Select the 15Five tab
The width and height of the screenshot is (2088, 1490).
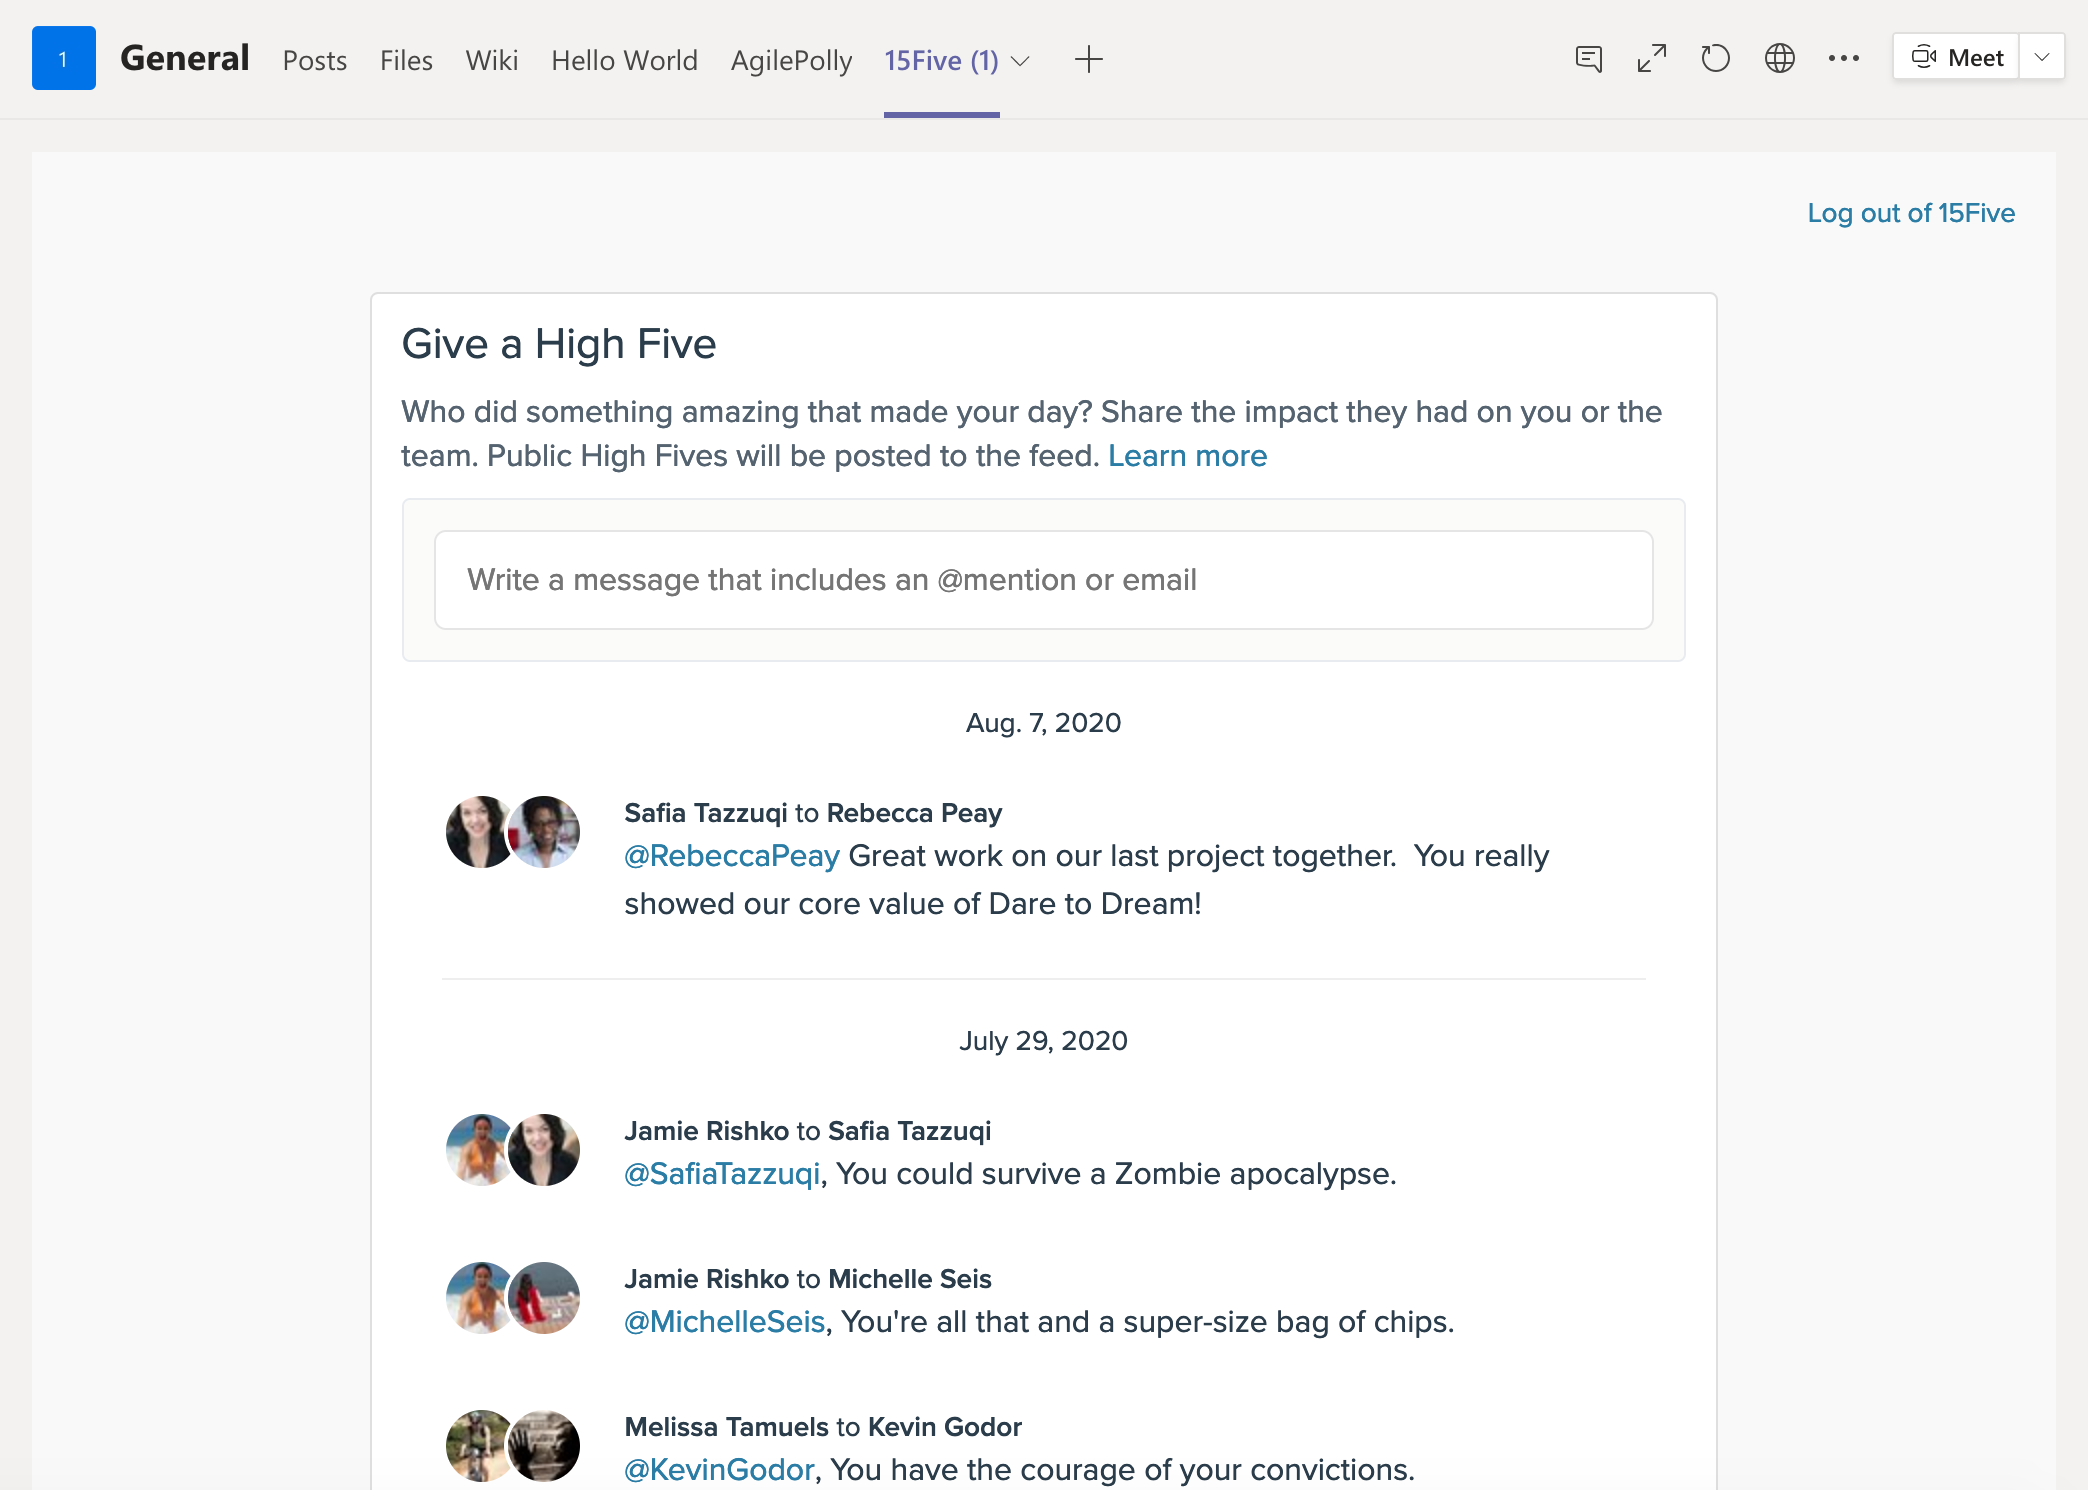pos(942,60)
